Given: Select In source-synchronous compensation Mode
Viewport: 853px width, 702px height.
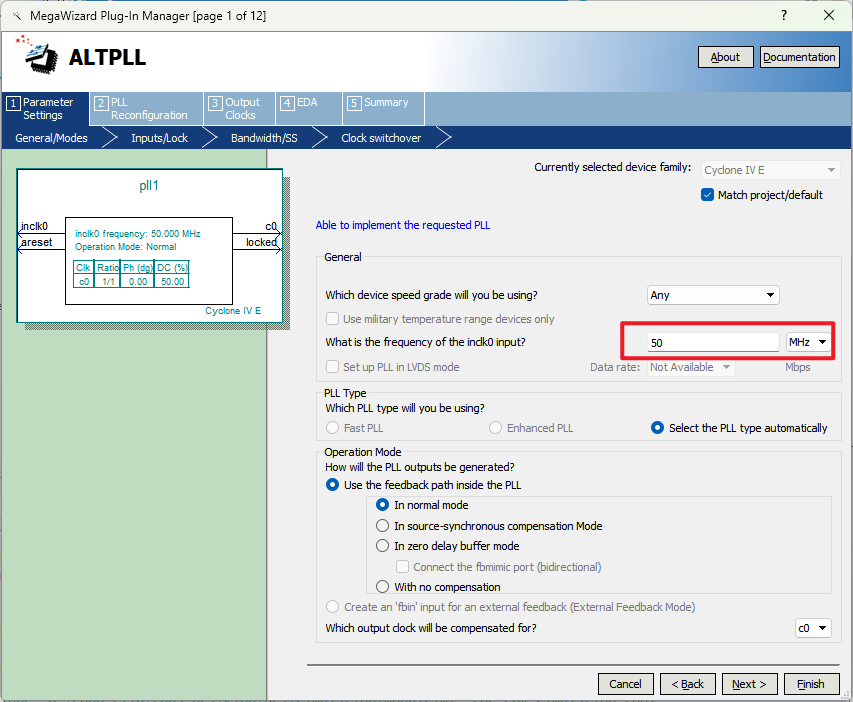Looking at the screenshot, I should (383, 526).
